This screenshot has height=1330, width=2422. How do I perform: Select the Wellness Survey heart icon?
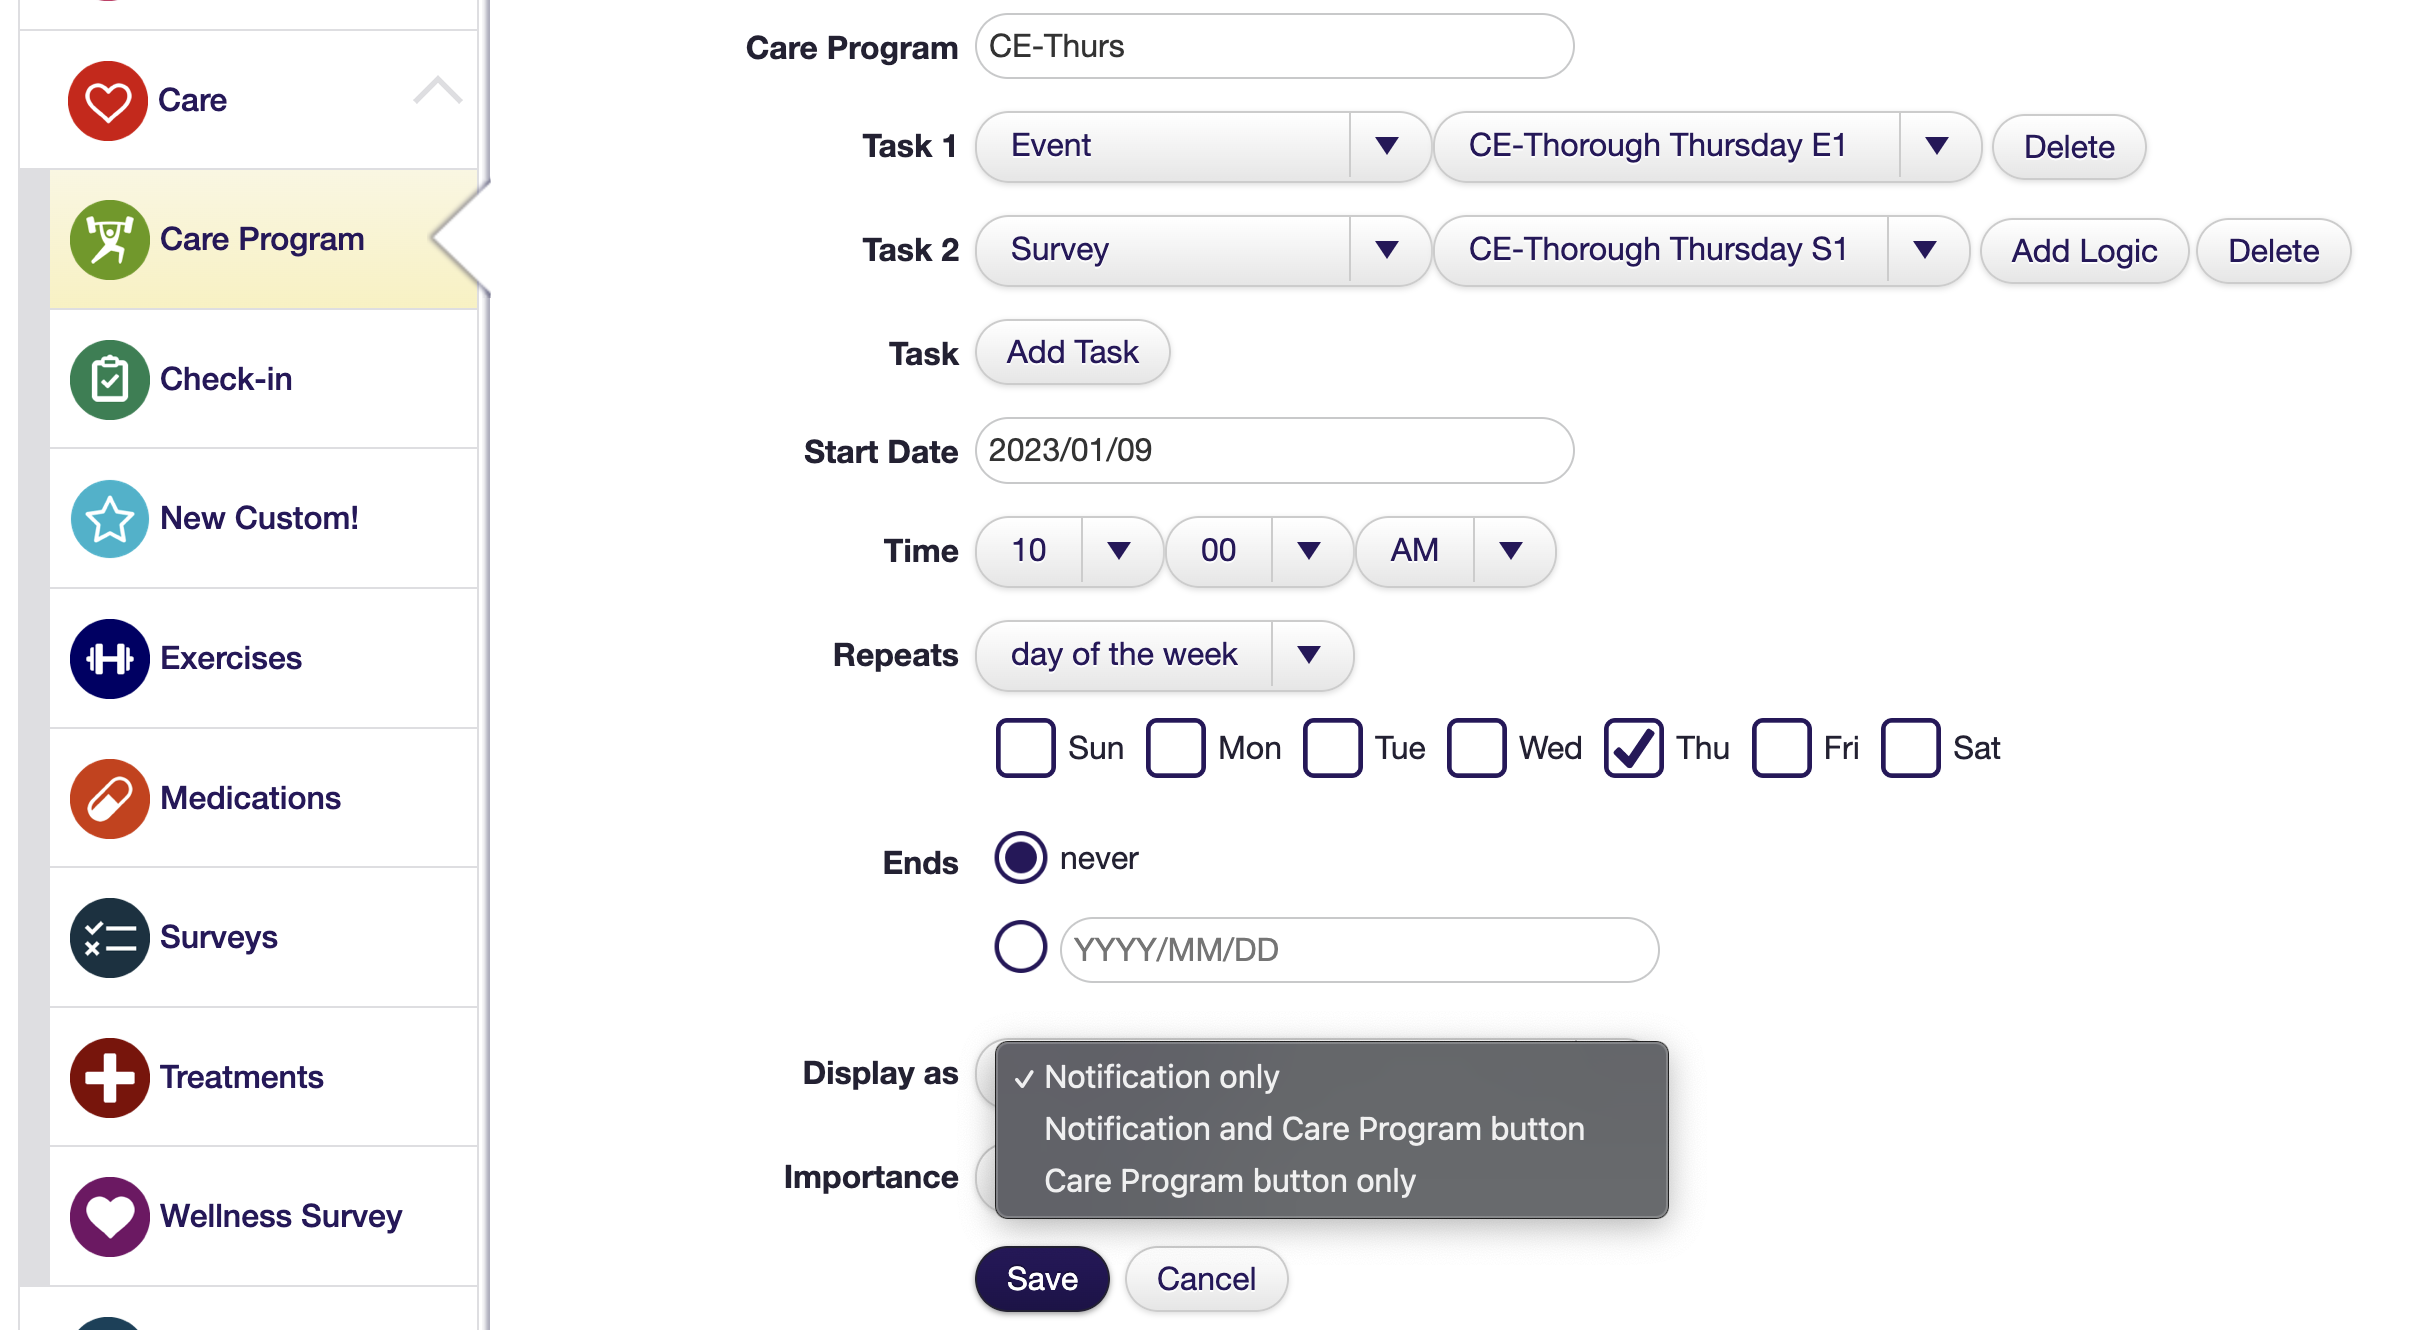click(x=109, y=1216)
